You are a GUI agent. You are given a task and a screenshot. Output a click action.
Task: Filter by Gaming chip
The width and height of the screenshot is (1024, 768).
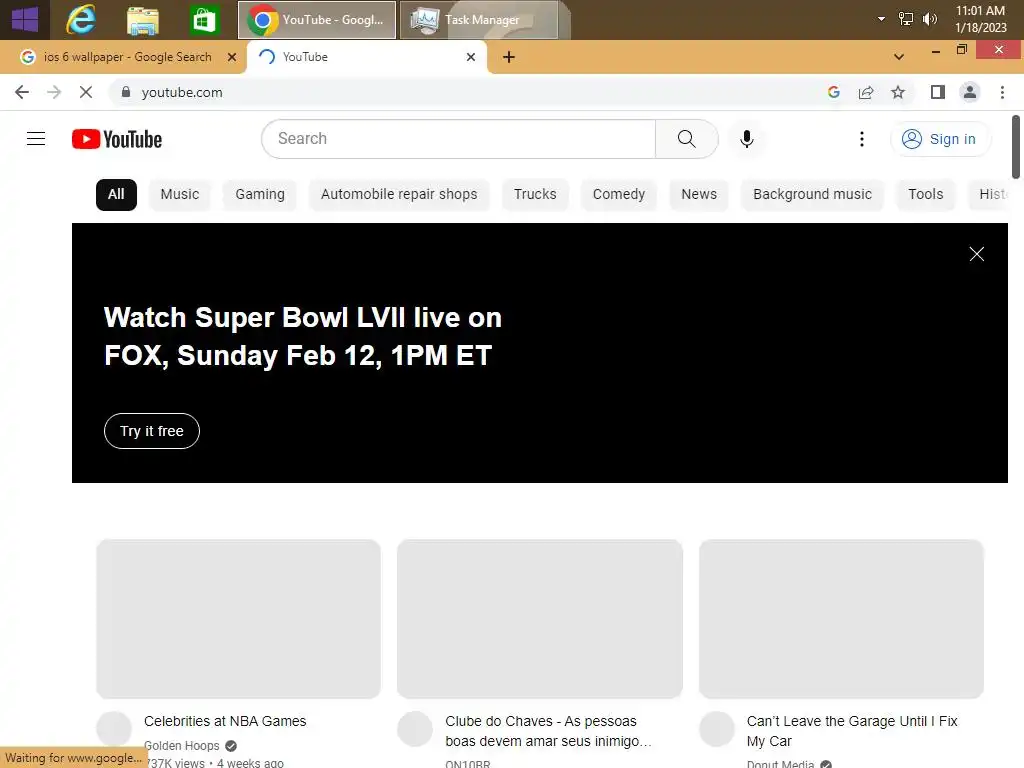[x=260, y=195]
